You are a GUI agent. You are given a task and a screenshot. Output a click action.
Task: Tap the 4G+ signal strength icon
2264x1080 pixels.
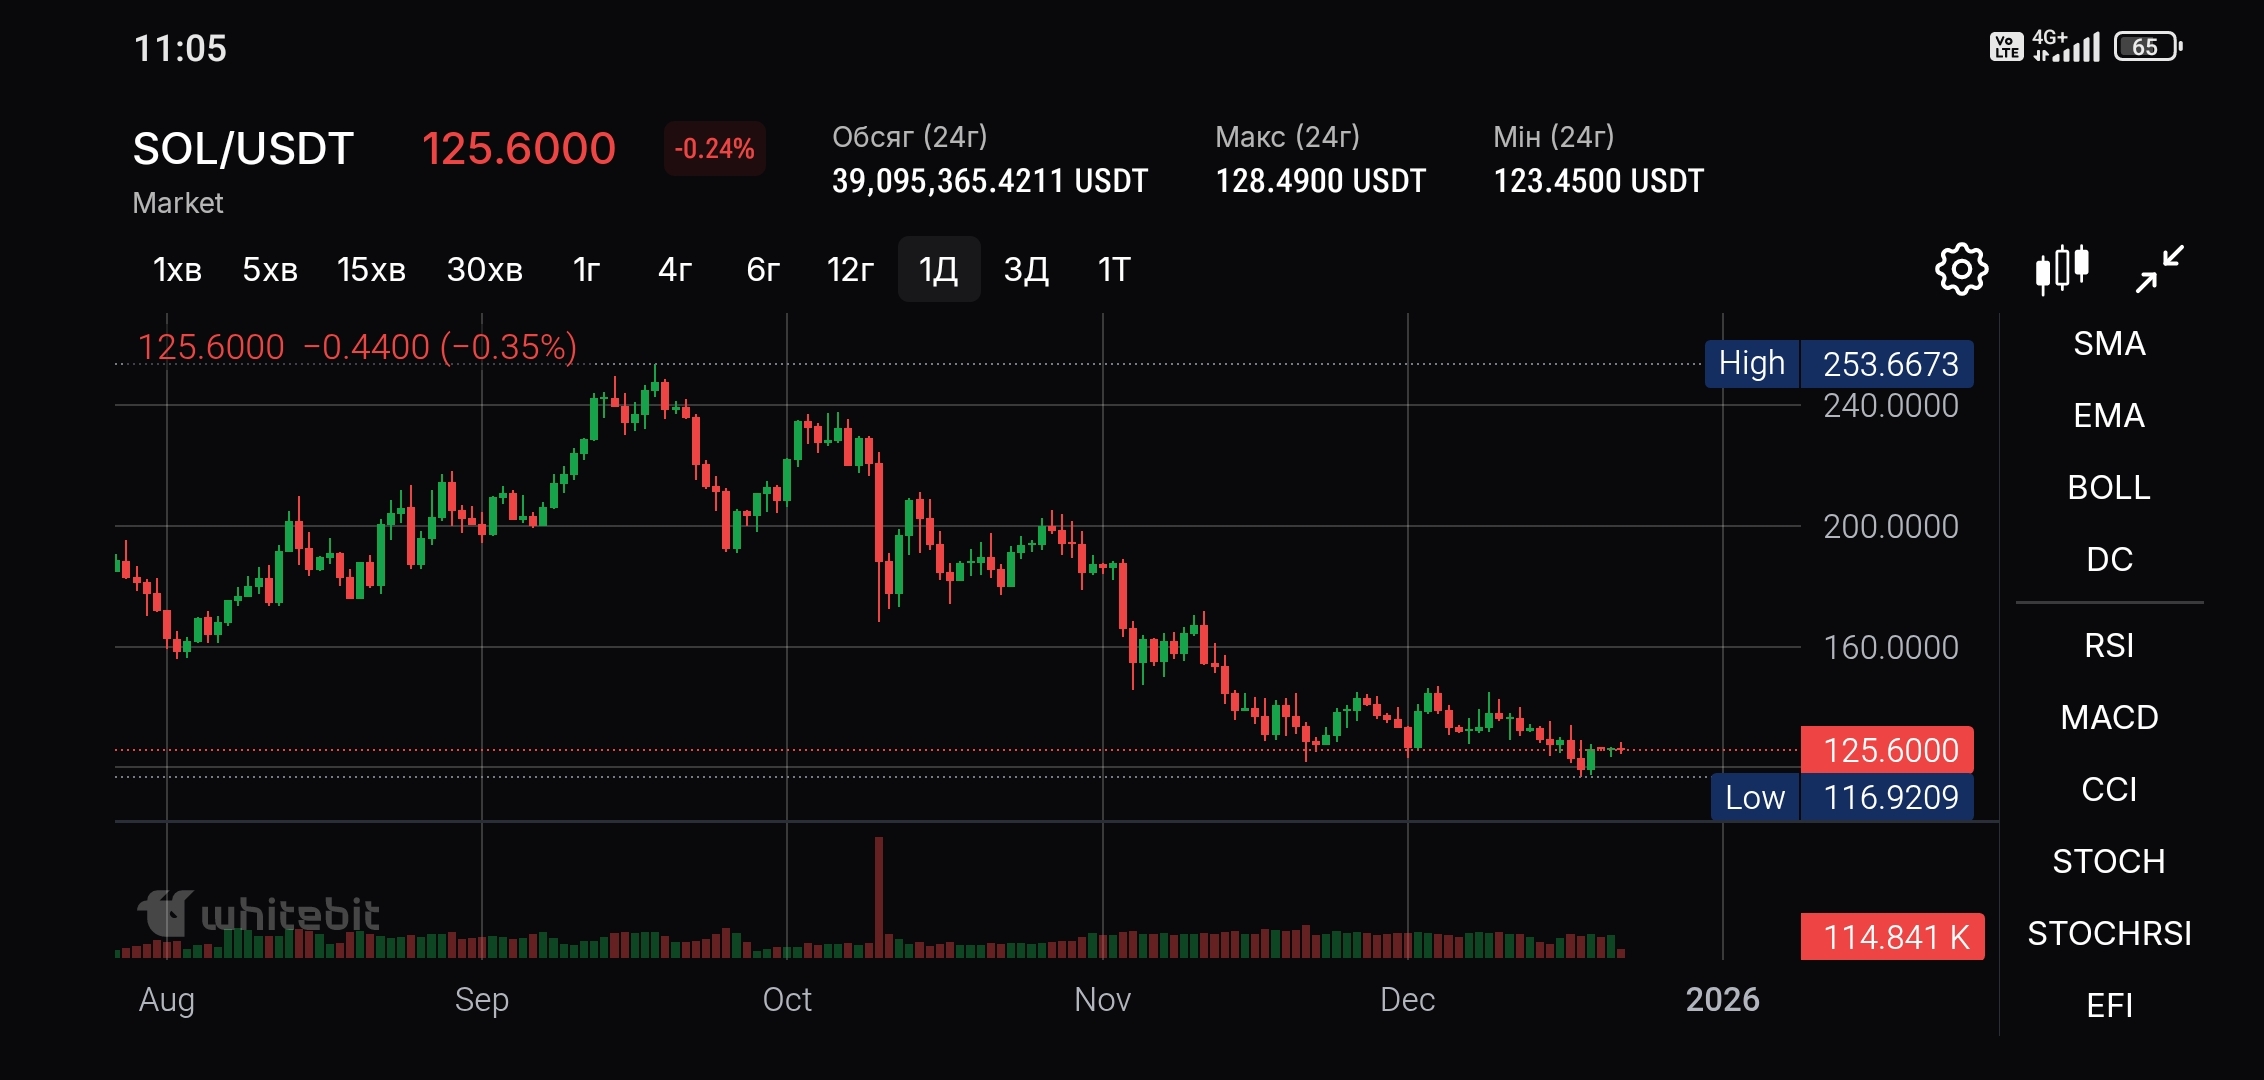(x=2066, y=46)
